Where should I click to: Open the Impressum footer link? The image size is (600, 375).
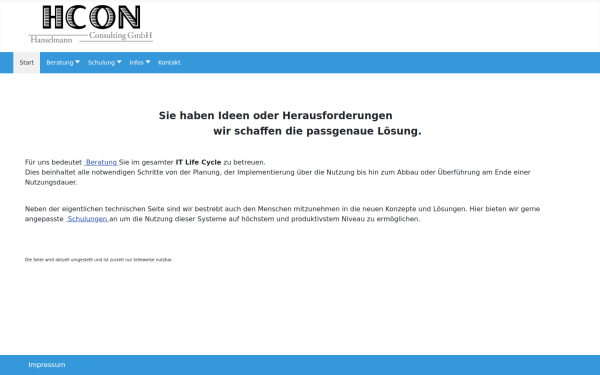(47, 365)
